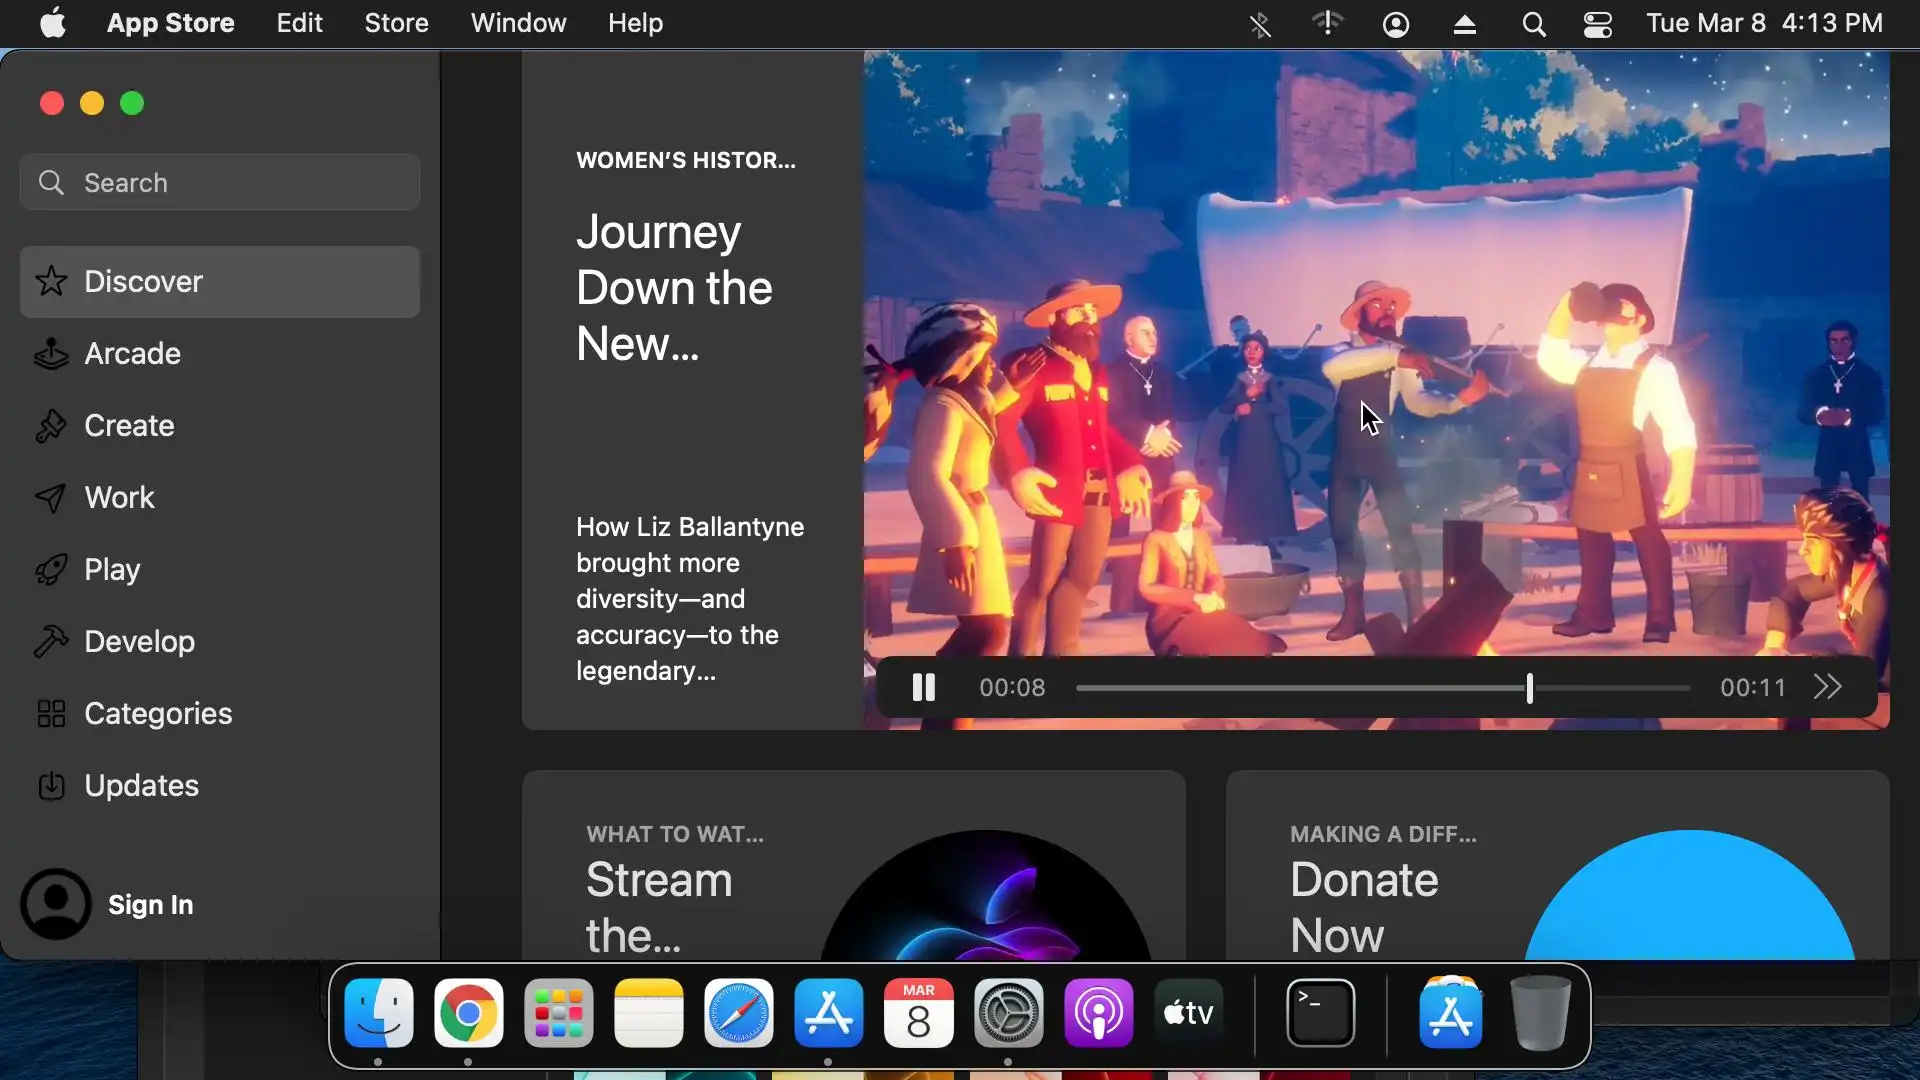Click the video progress slider track
This screenshot has width=1920, height=1080.
pos(1300,688)
